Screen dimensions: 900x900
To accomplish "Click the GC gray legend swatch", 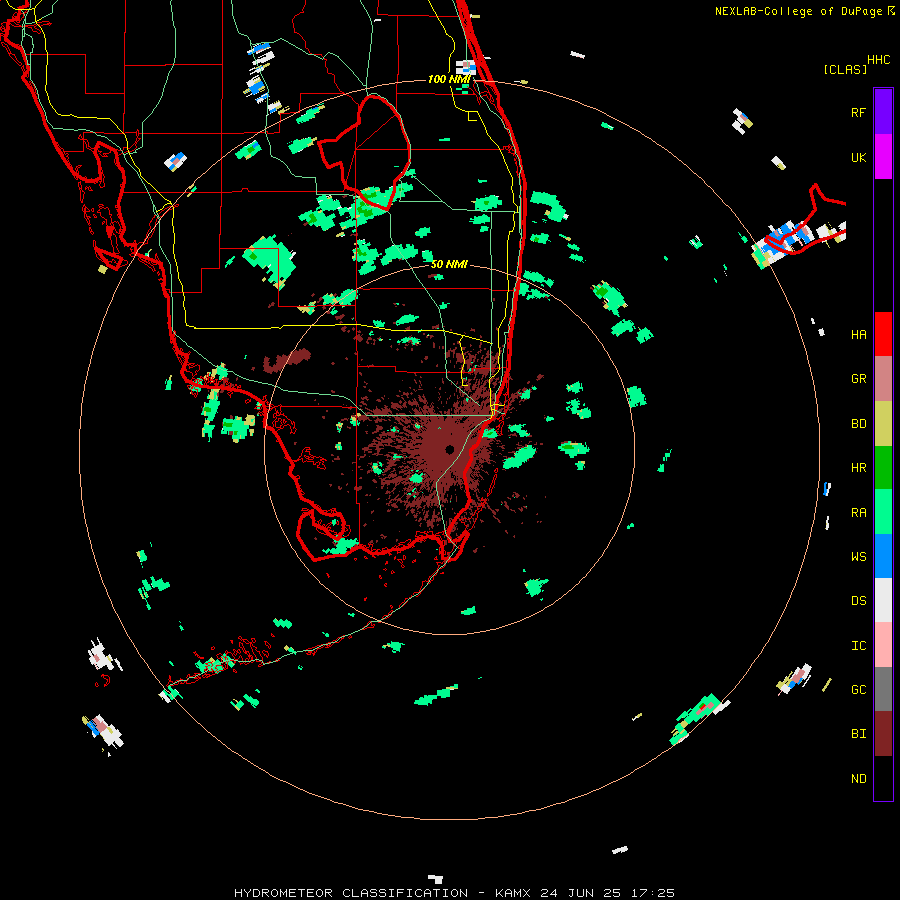I will [883, 689].
